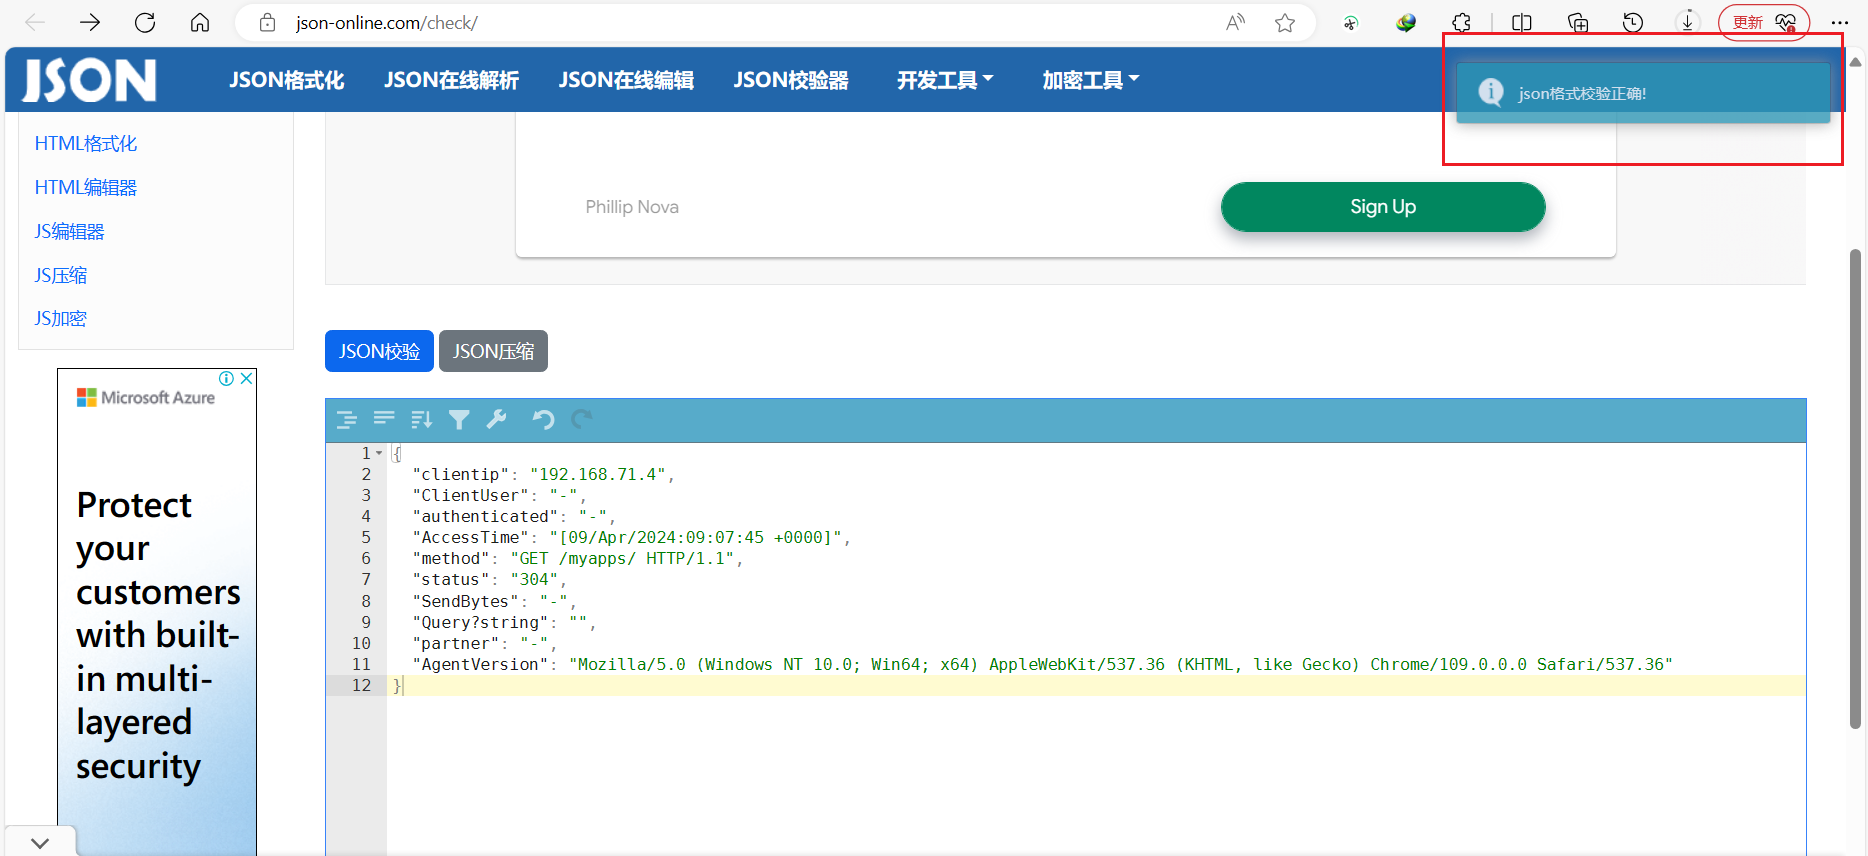
Task: Click the browser refresh icon
Action: pos(145,22)
